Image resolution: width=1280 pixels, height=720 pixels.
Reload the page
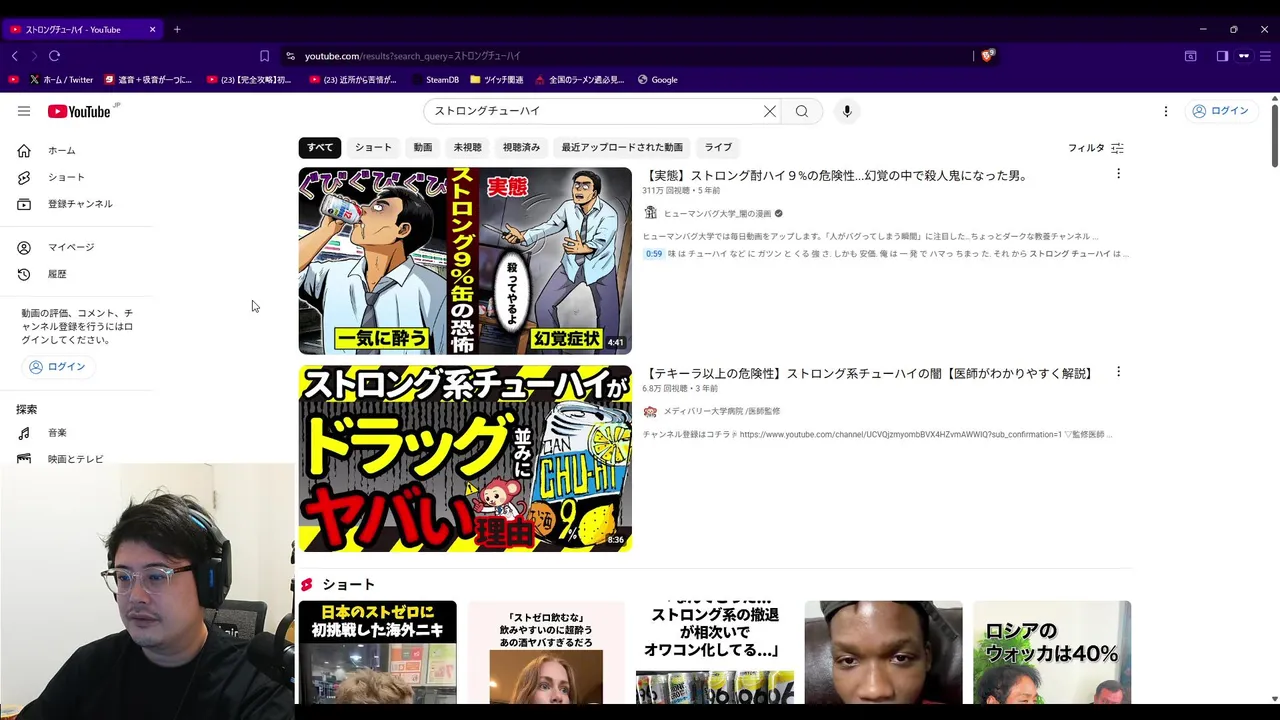(x=54, y=56)
